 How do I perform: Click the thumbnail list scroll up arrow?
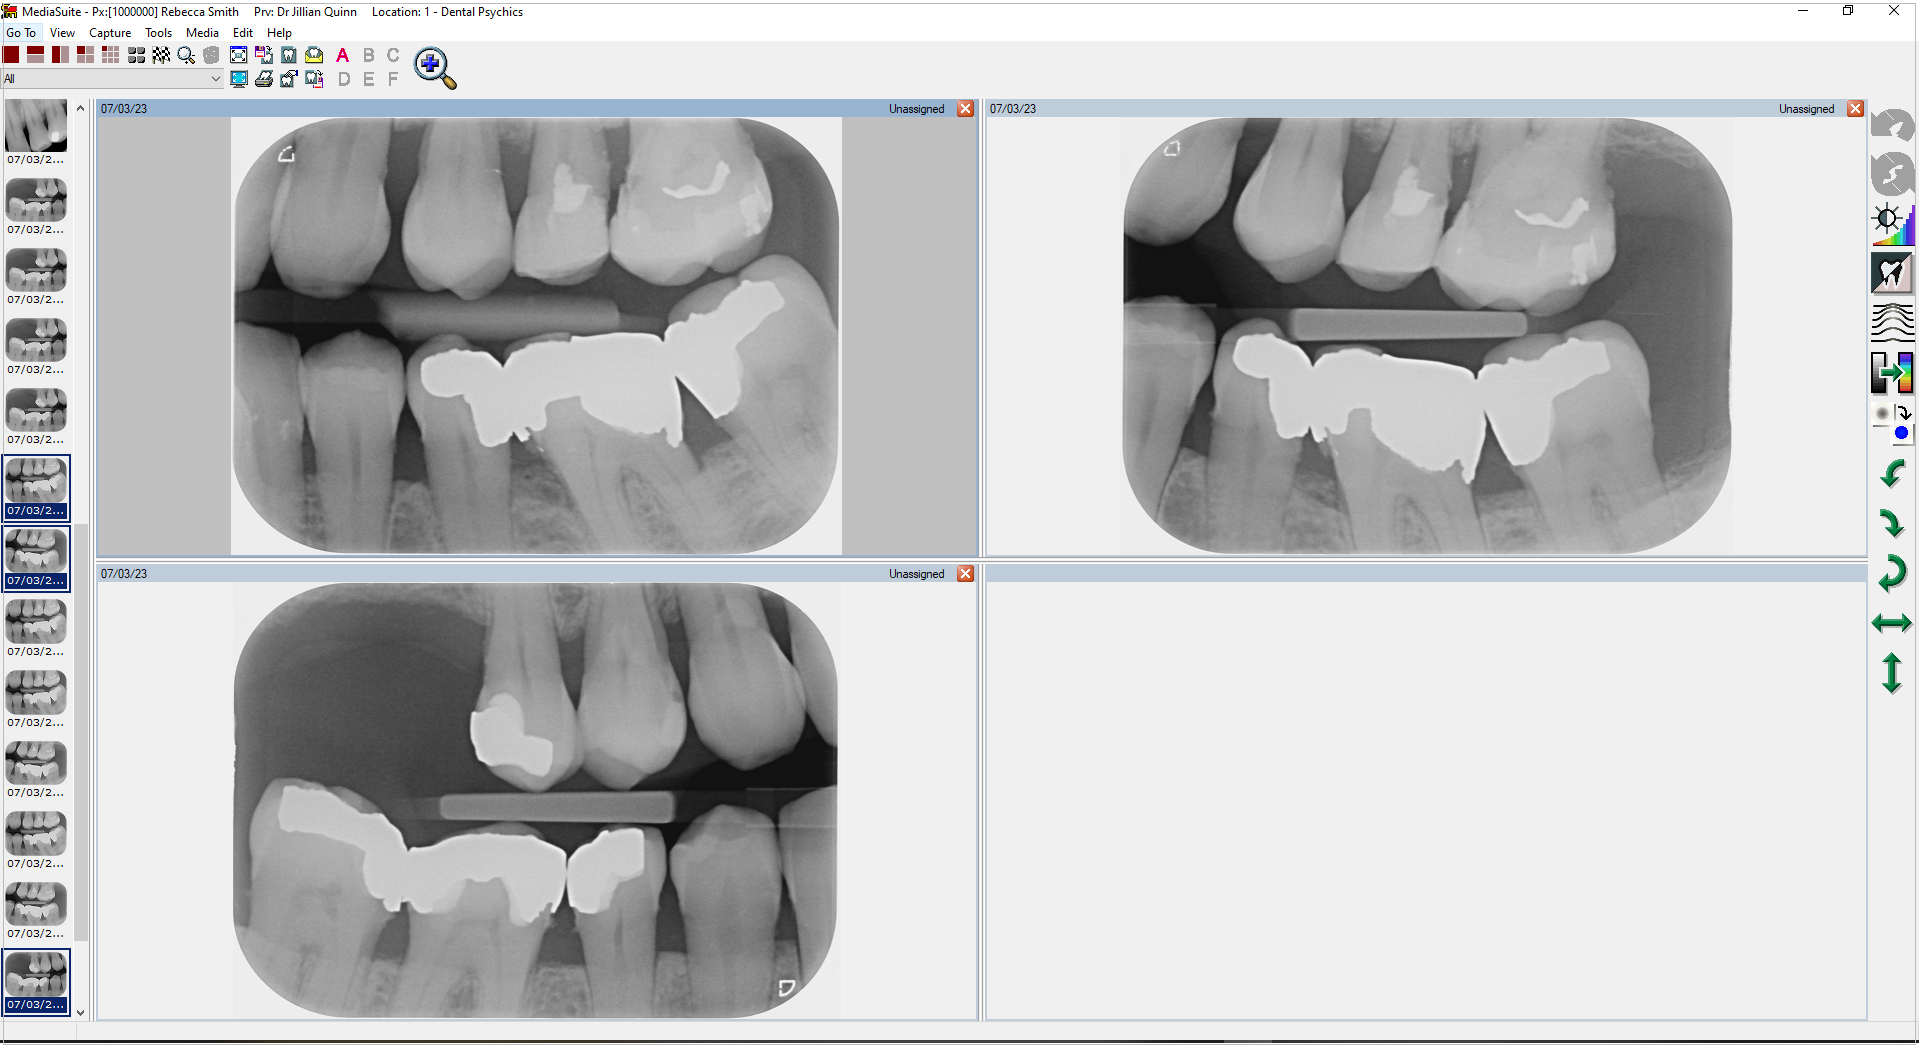coord(81,108)
